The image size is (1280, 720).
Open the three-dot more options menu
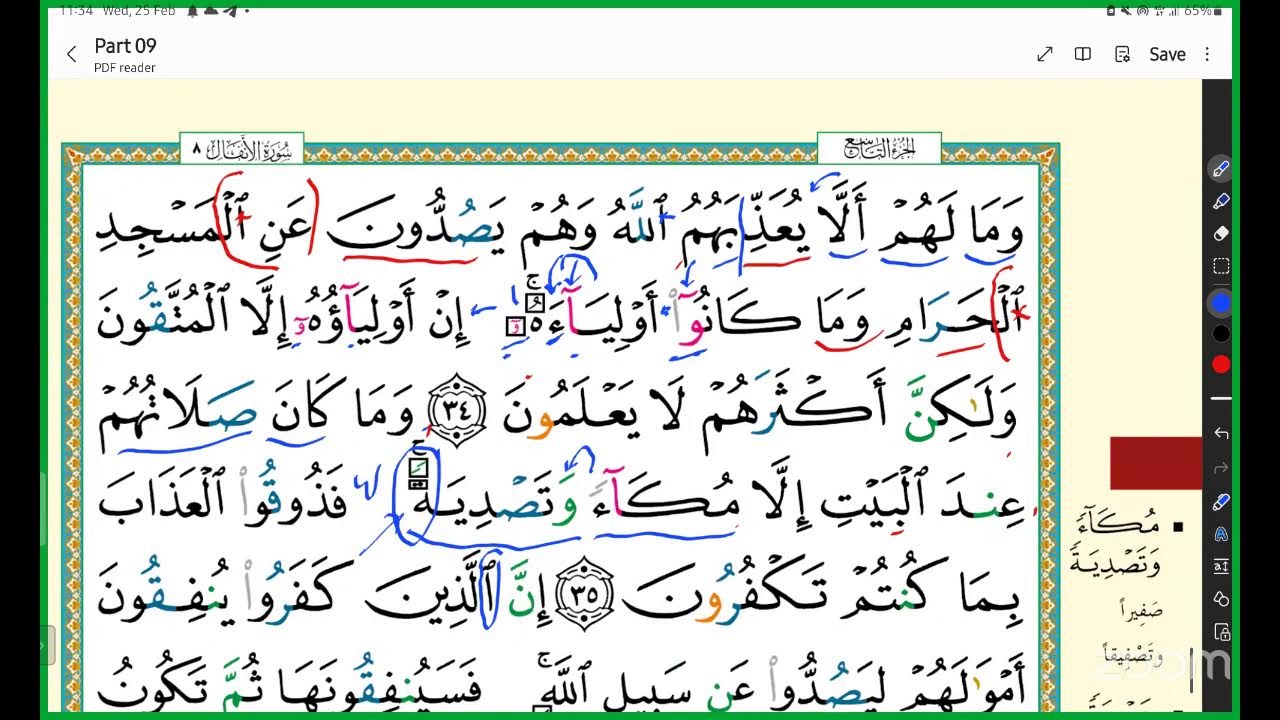coord(1207,54)
